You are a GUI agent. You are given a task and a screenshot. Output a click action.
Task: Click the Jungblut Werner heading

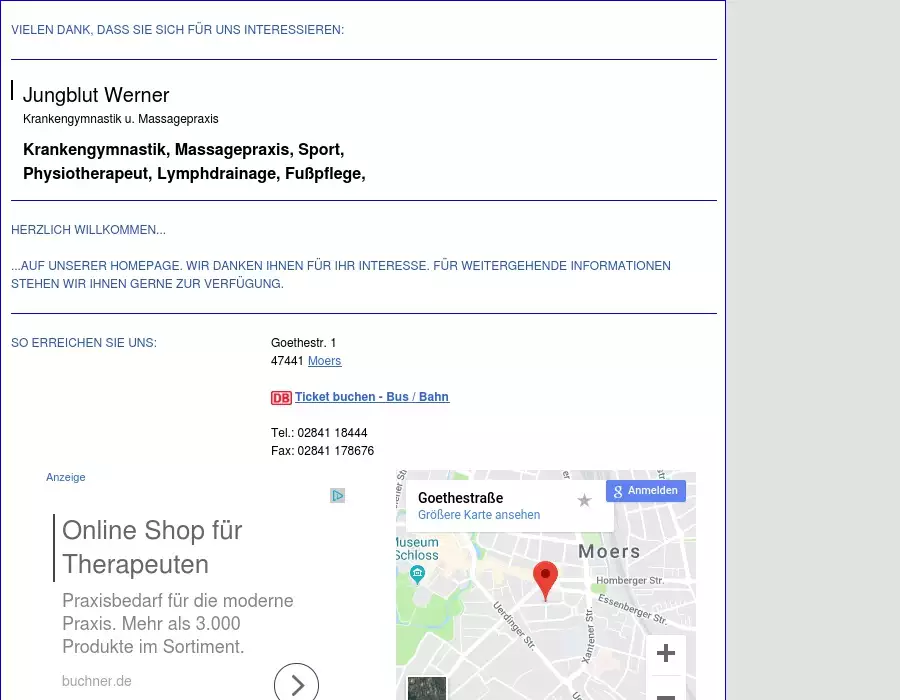pos(96,95)
